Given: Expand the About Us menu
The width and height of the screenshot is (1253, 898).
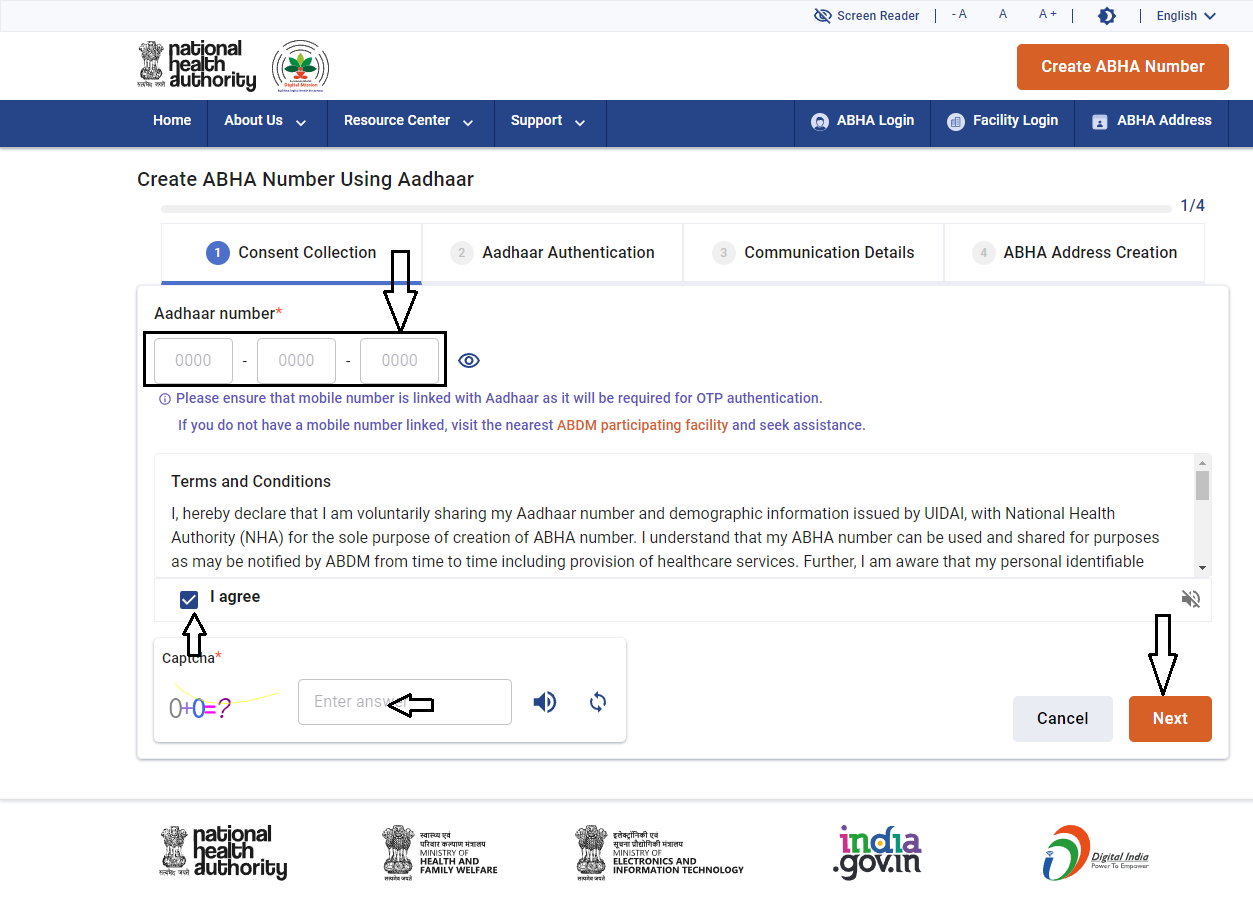Looking at the screenshot, I should [266, 121].
